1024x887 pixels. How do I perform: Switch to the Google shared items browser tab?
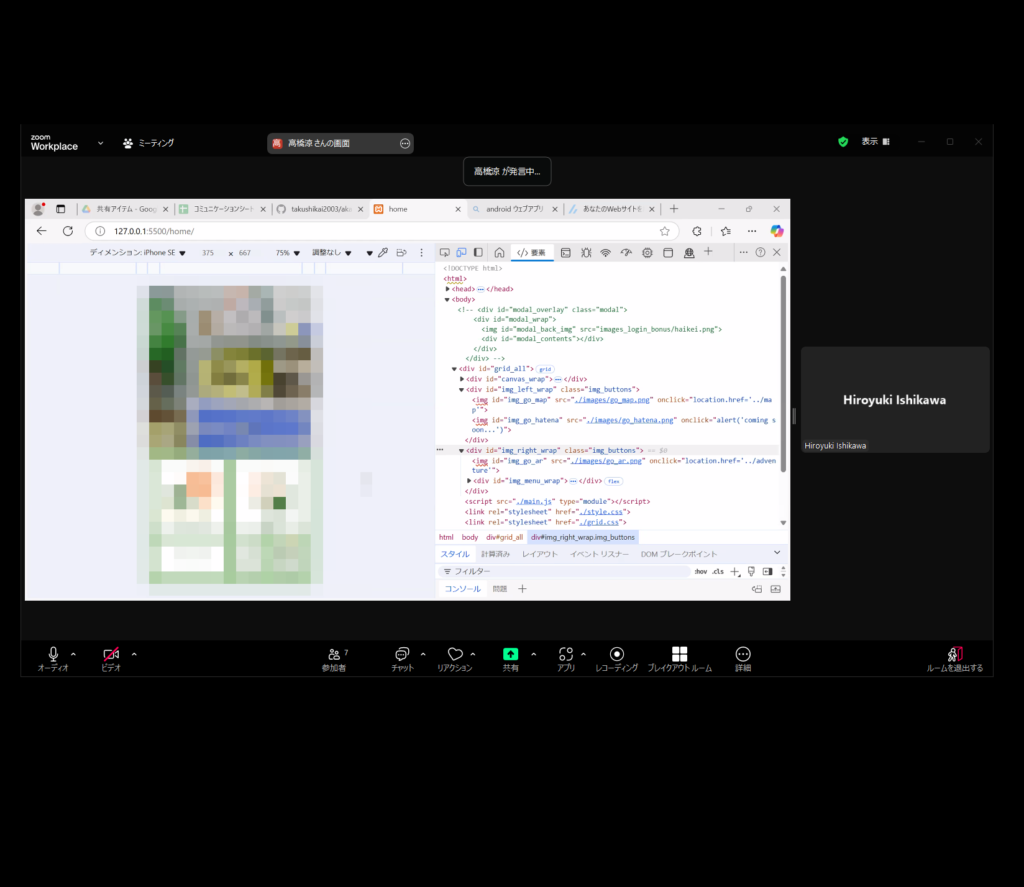[124, 209]
